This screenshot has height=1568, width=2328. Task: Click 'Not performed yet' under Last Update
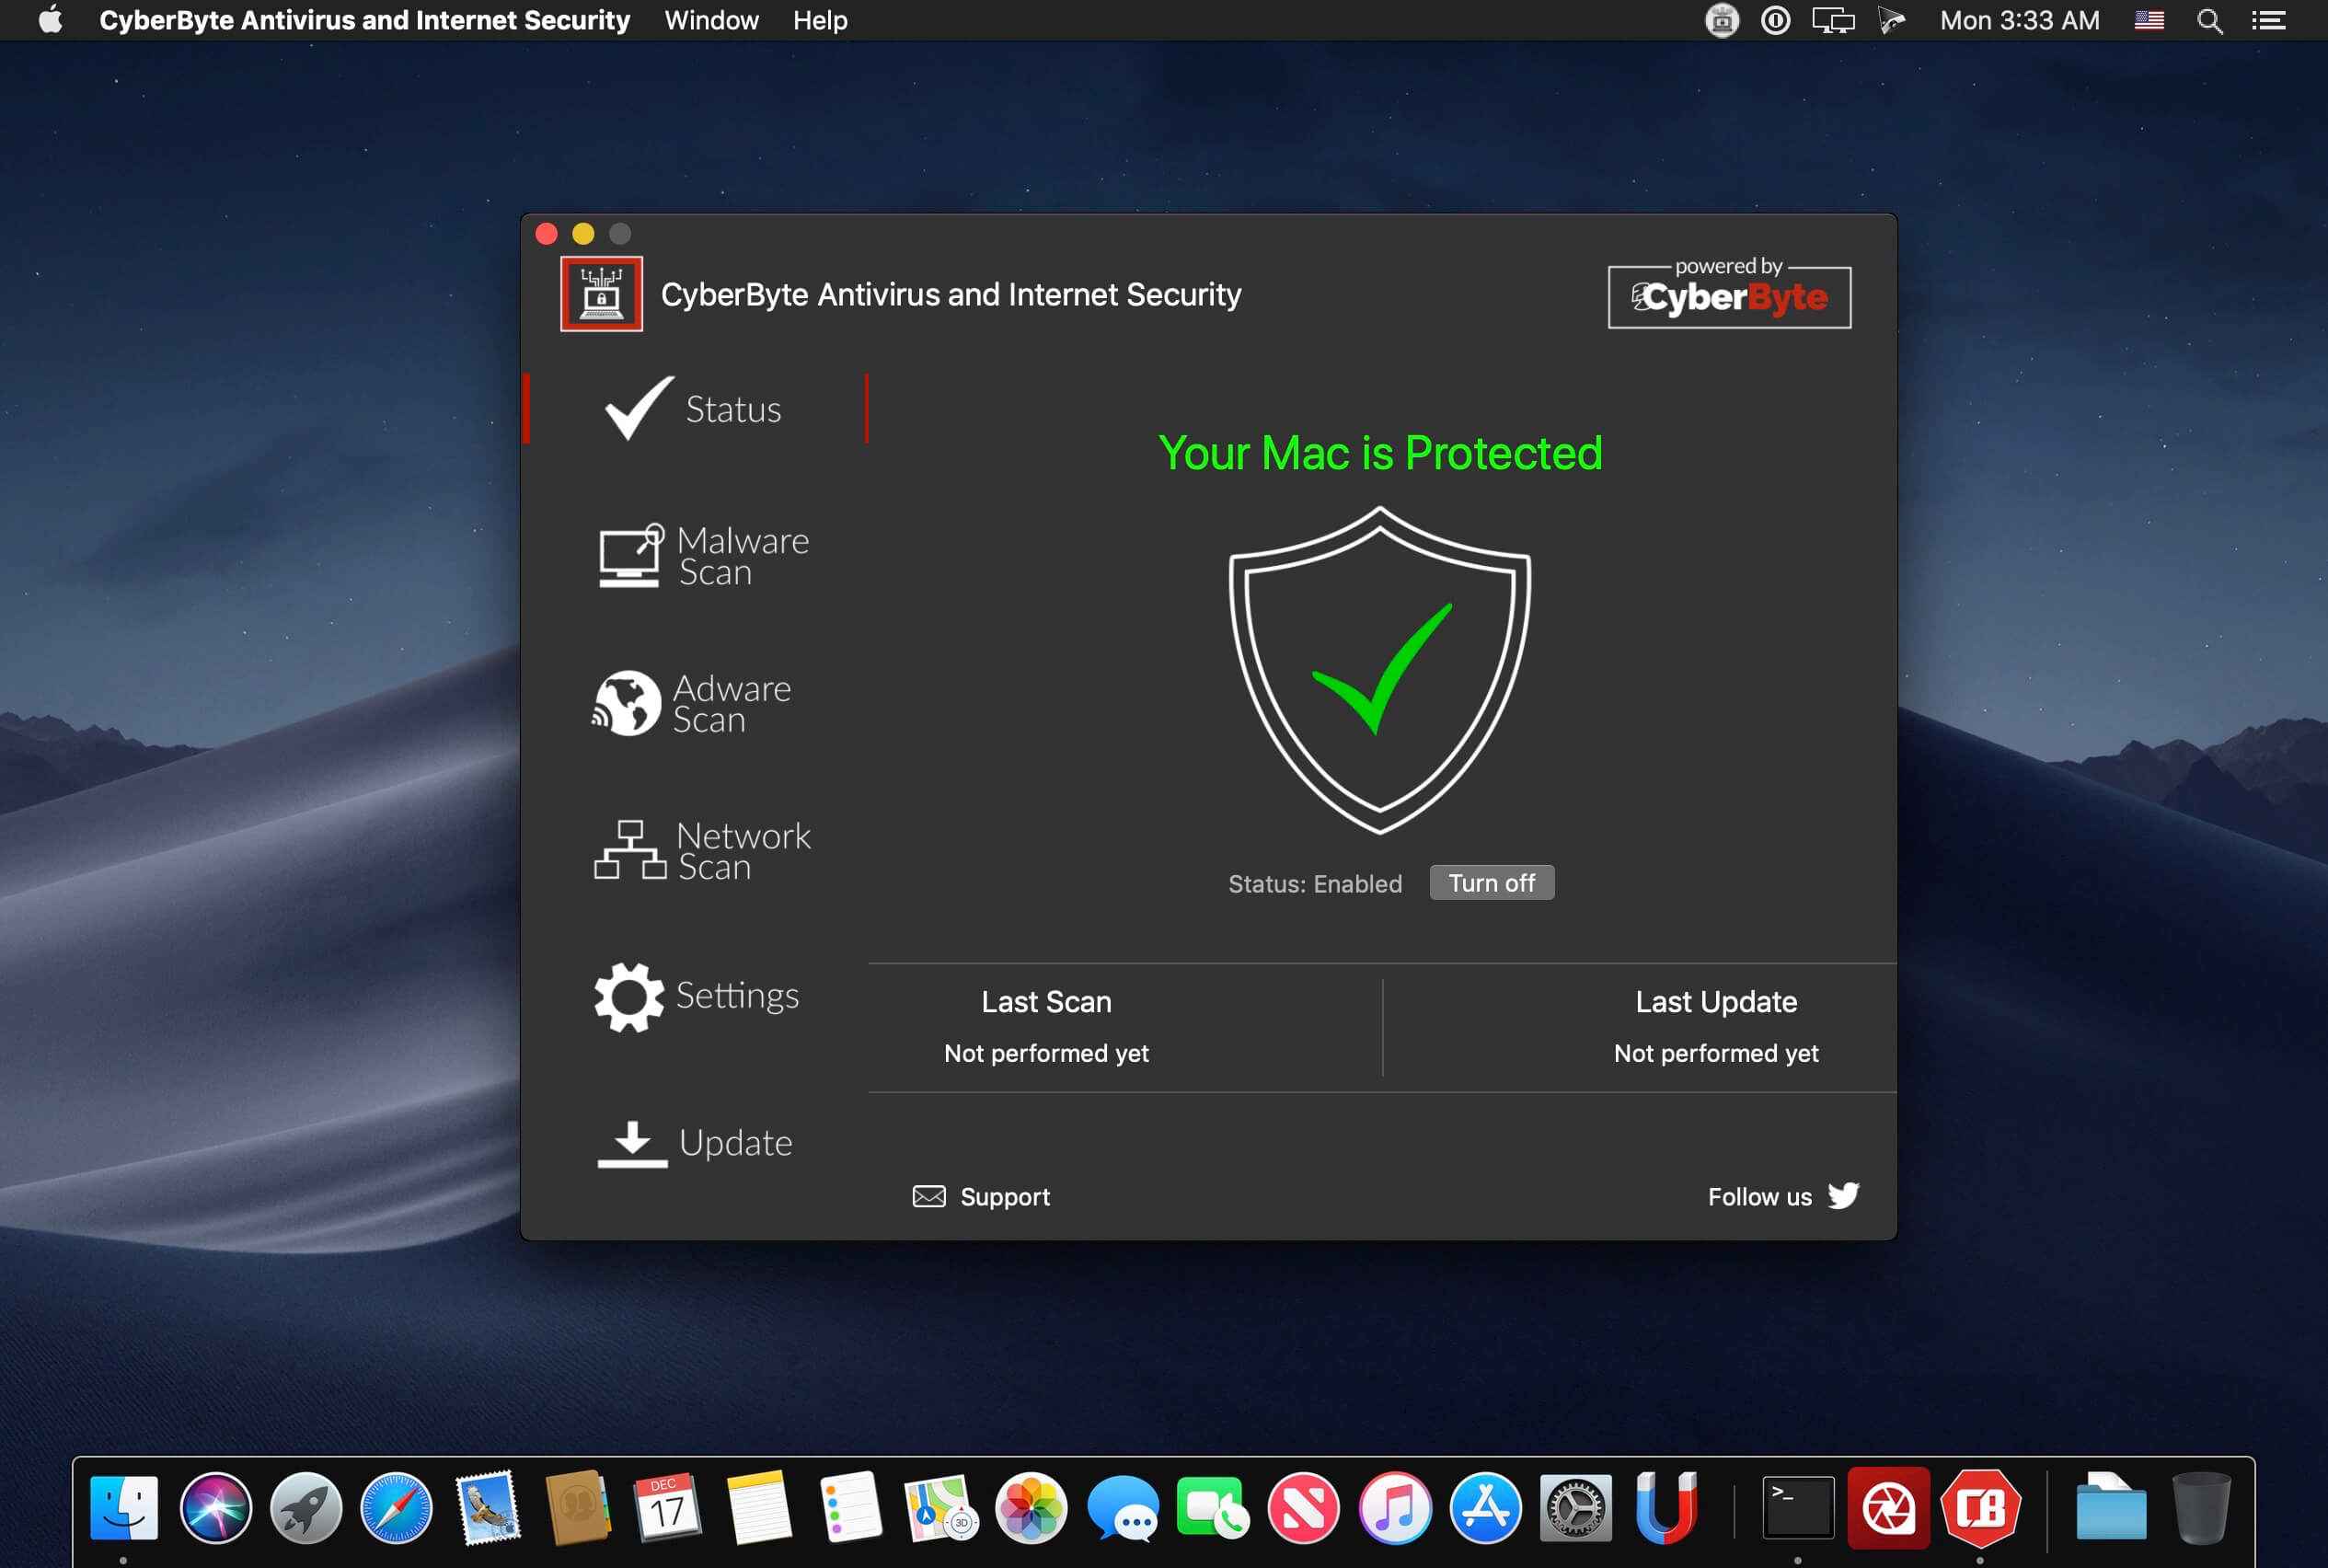pos(1716,1053)
